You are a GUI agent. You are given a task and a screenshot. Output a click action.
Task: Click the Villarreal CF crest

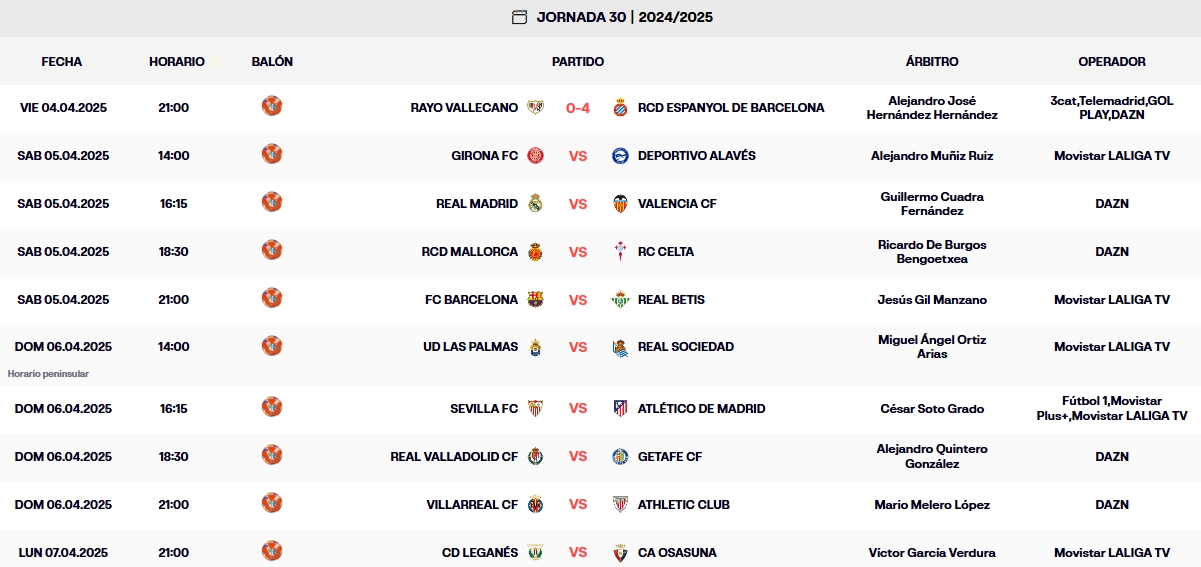coord(536,505)
